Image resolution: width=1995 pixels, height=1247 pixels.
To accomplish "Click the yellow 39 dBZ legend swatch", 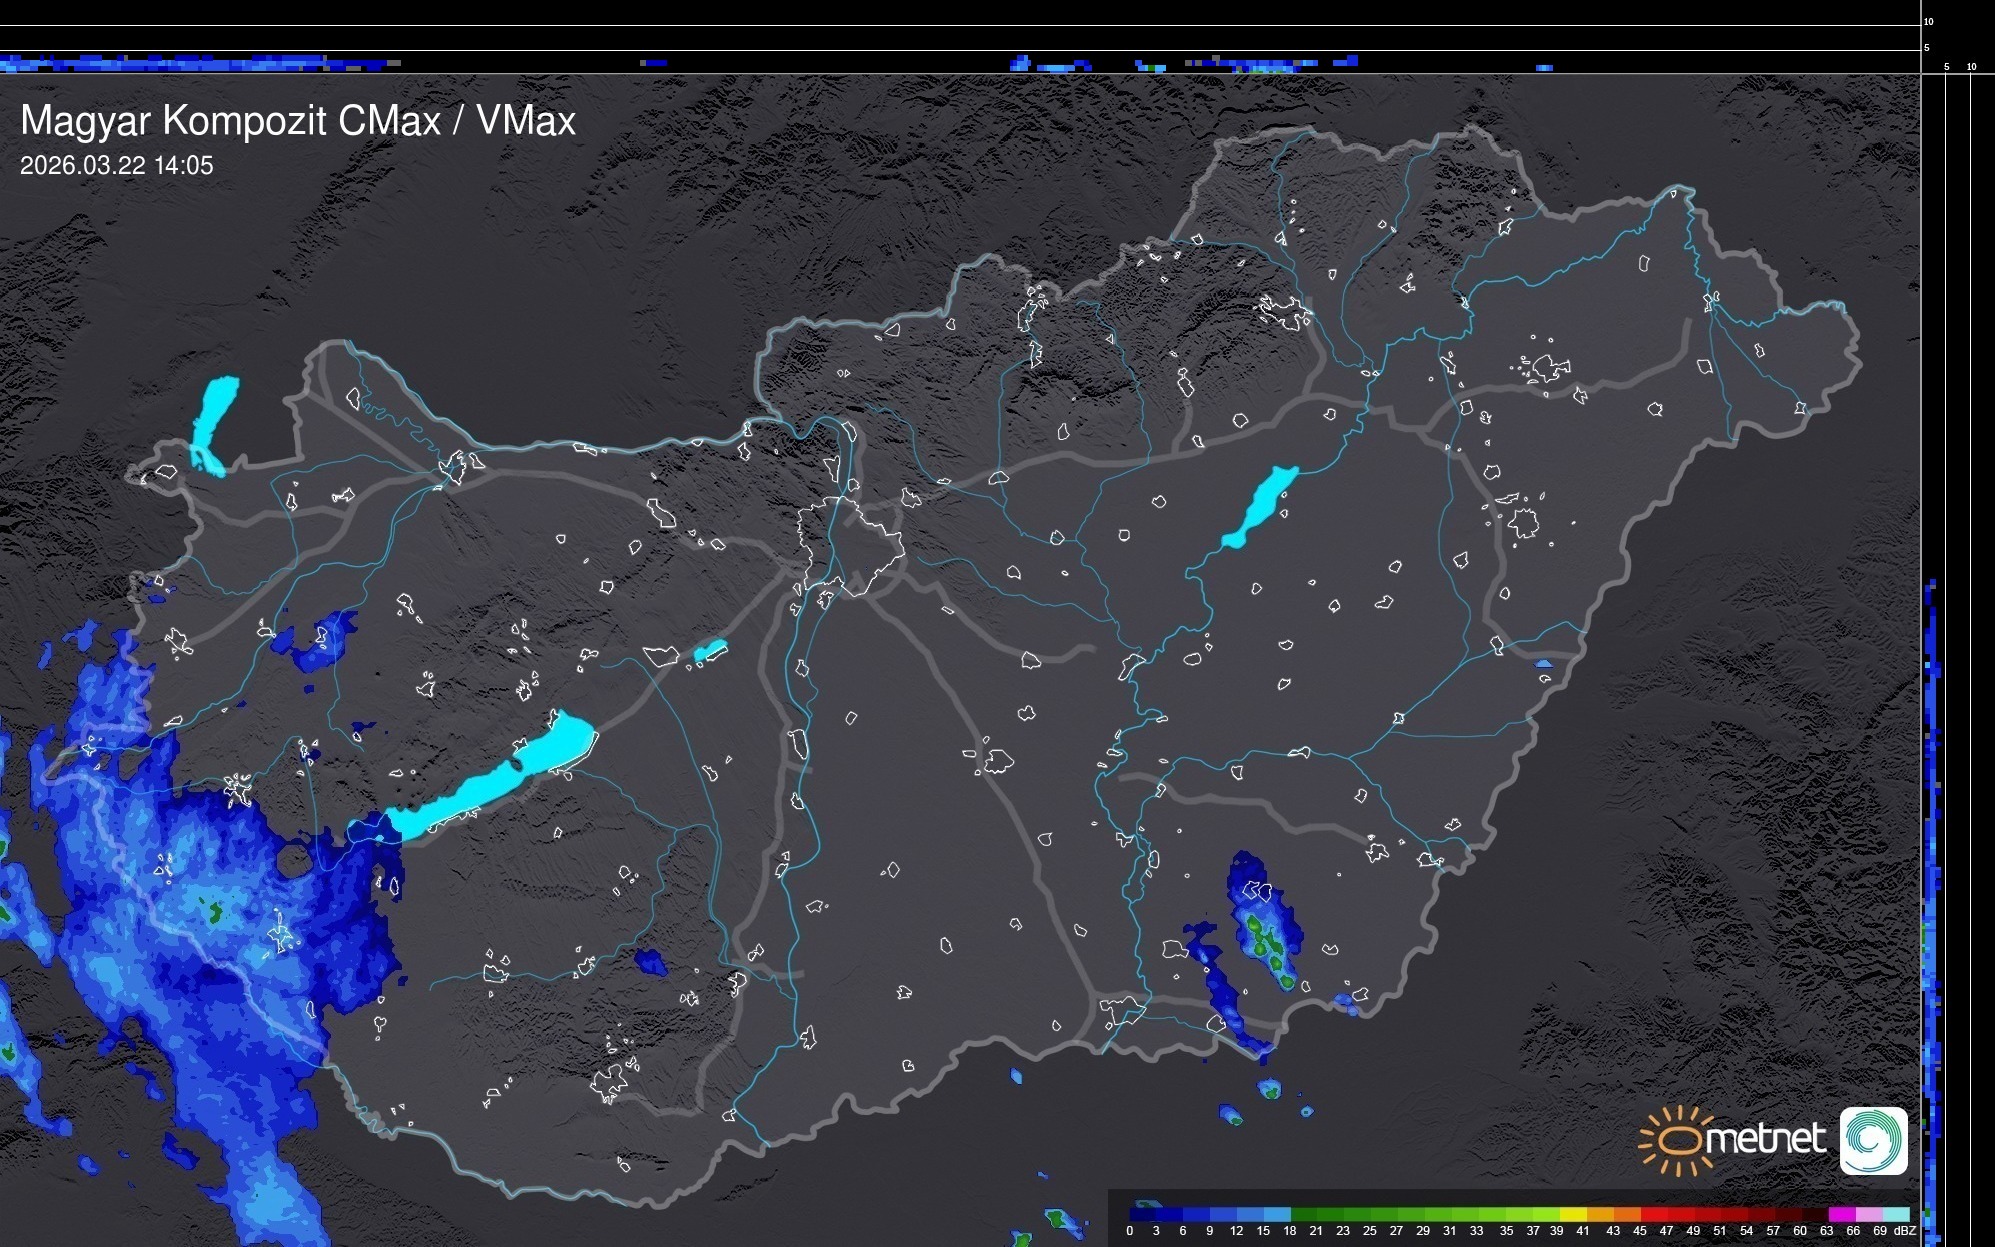I will [1573, 1214].
